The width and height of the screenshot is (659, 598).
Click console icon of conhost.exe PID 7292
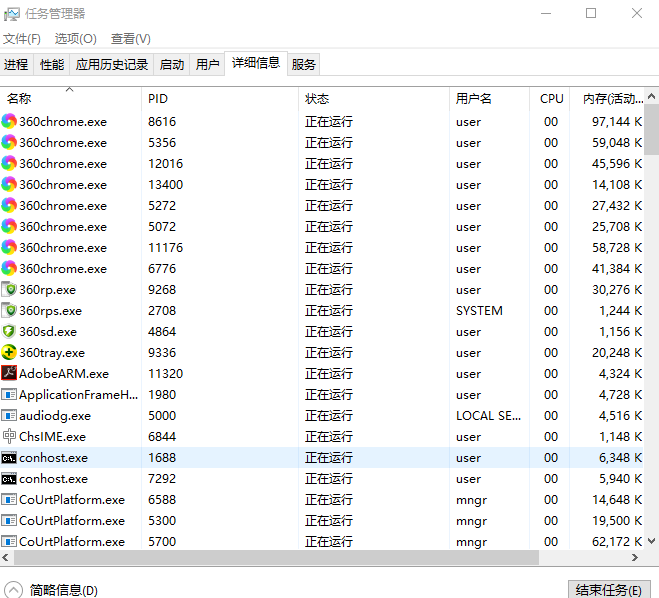click(x=9, y=479)
